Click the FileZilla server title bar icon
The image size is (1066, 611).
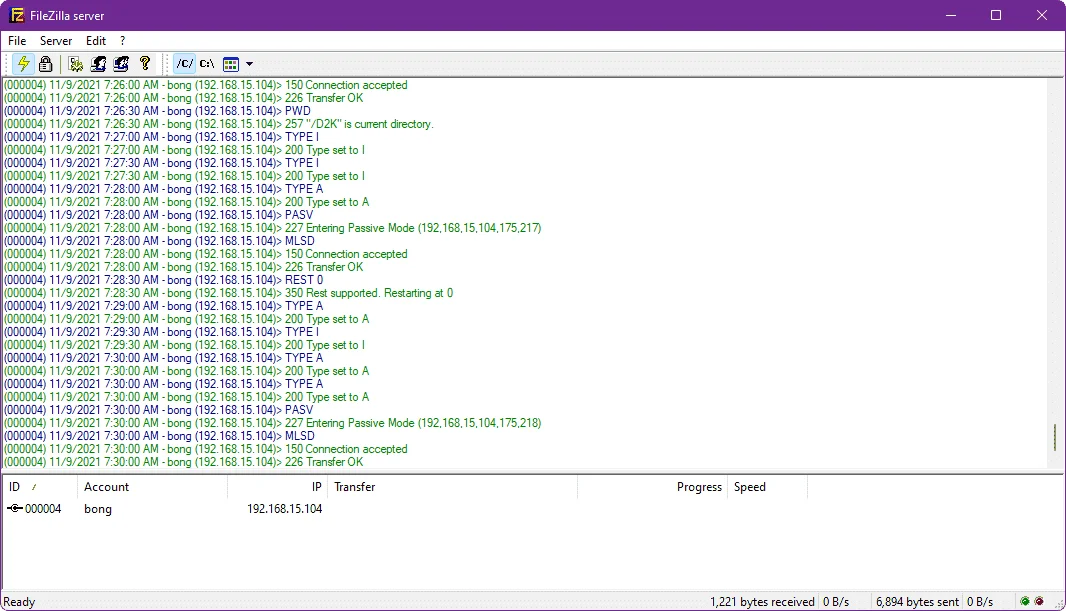coord(16,15)
